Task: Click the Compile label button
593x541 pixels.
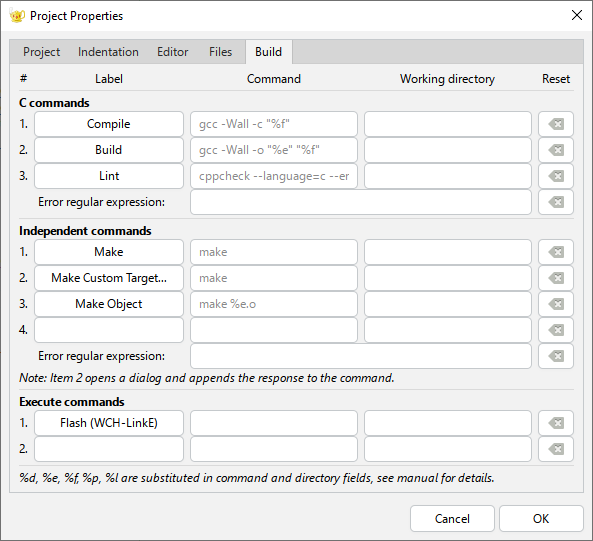Action: (109, 124)
